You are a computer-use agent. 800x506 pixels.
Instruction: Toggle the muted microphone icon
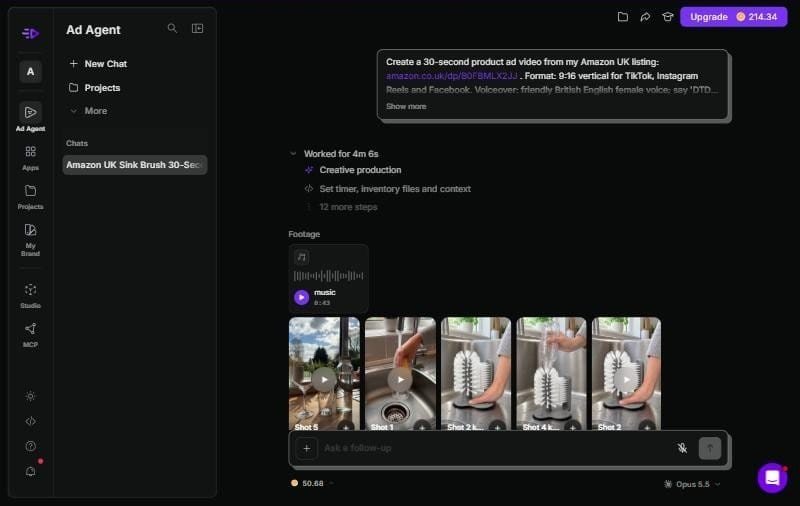682,448
